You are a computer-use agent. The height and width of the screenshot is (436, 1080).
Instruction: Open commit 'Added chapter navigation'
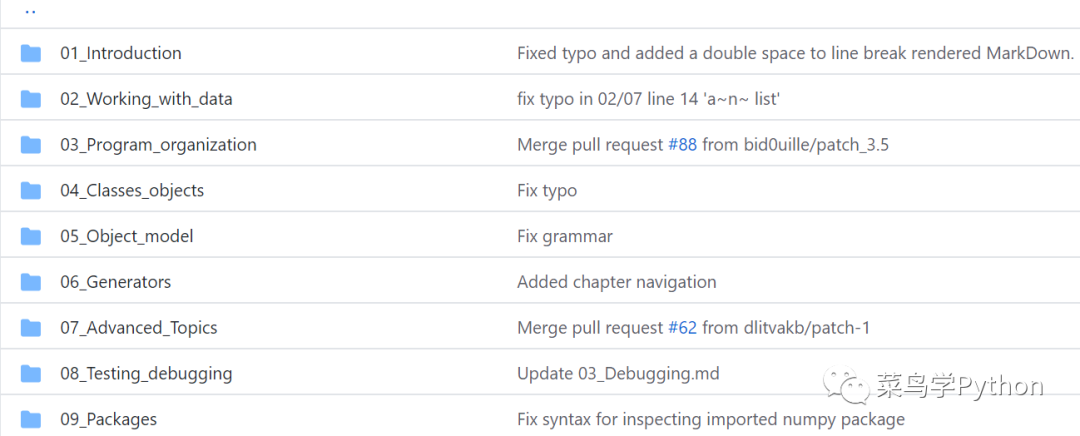[x=616, y=282]
